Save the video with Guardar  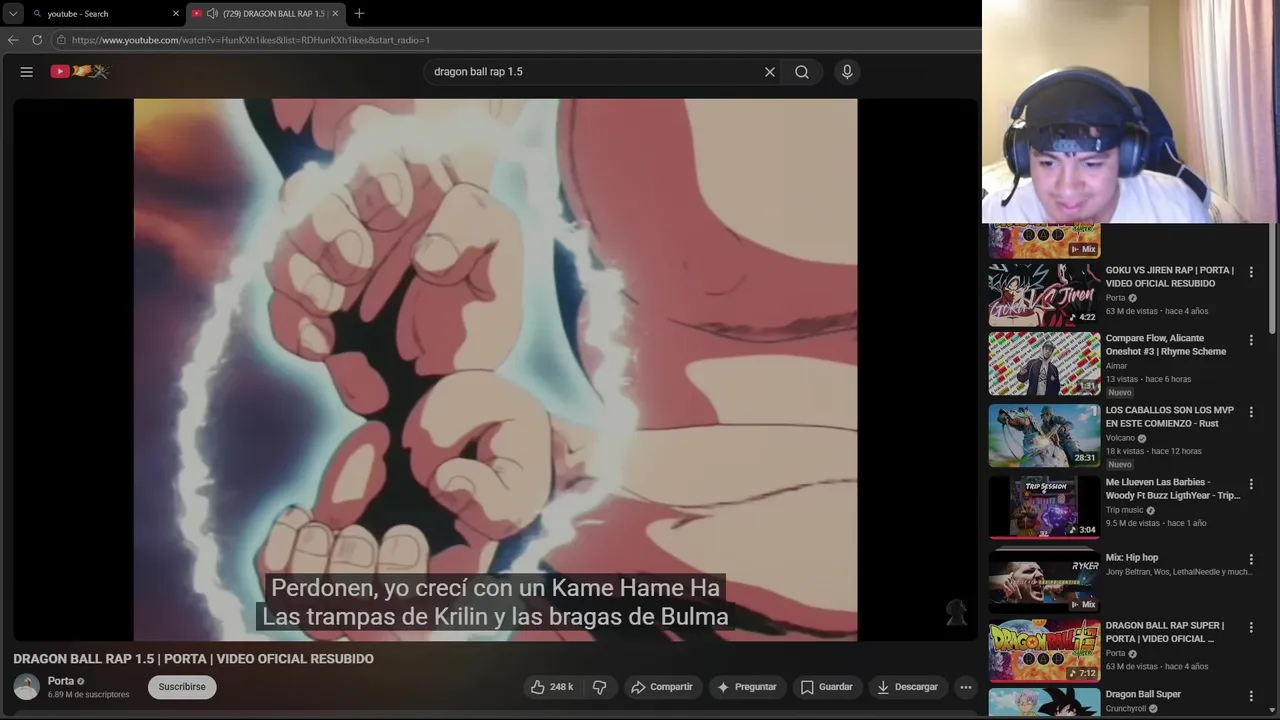click(827, 687)
